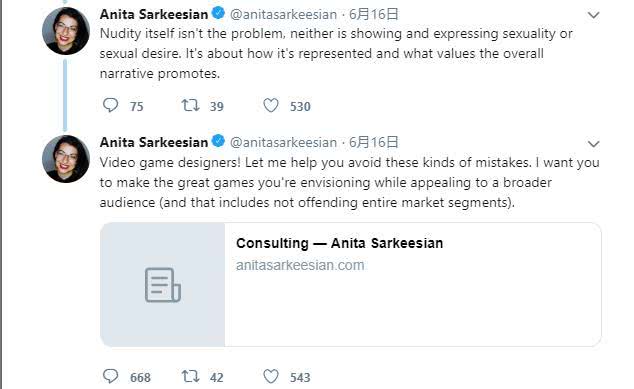Open Anita Sarkeesian's avatar on second tweet
This screenshot has width=634, height=389.
point(66,159)
